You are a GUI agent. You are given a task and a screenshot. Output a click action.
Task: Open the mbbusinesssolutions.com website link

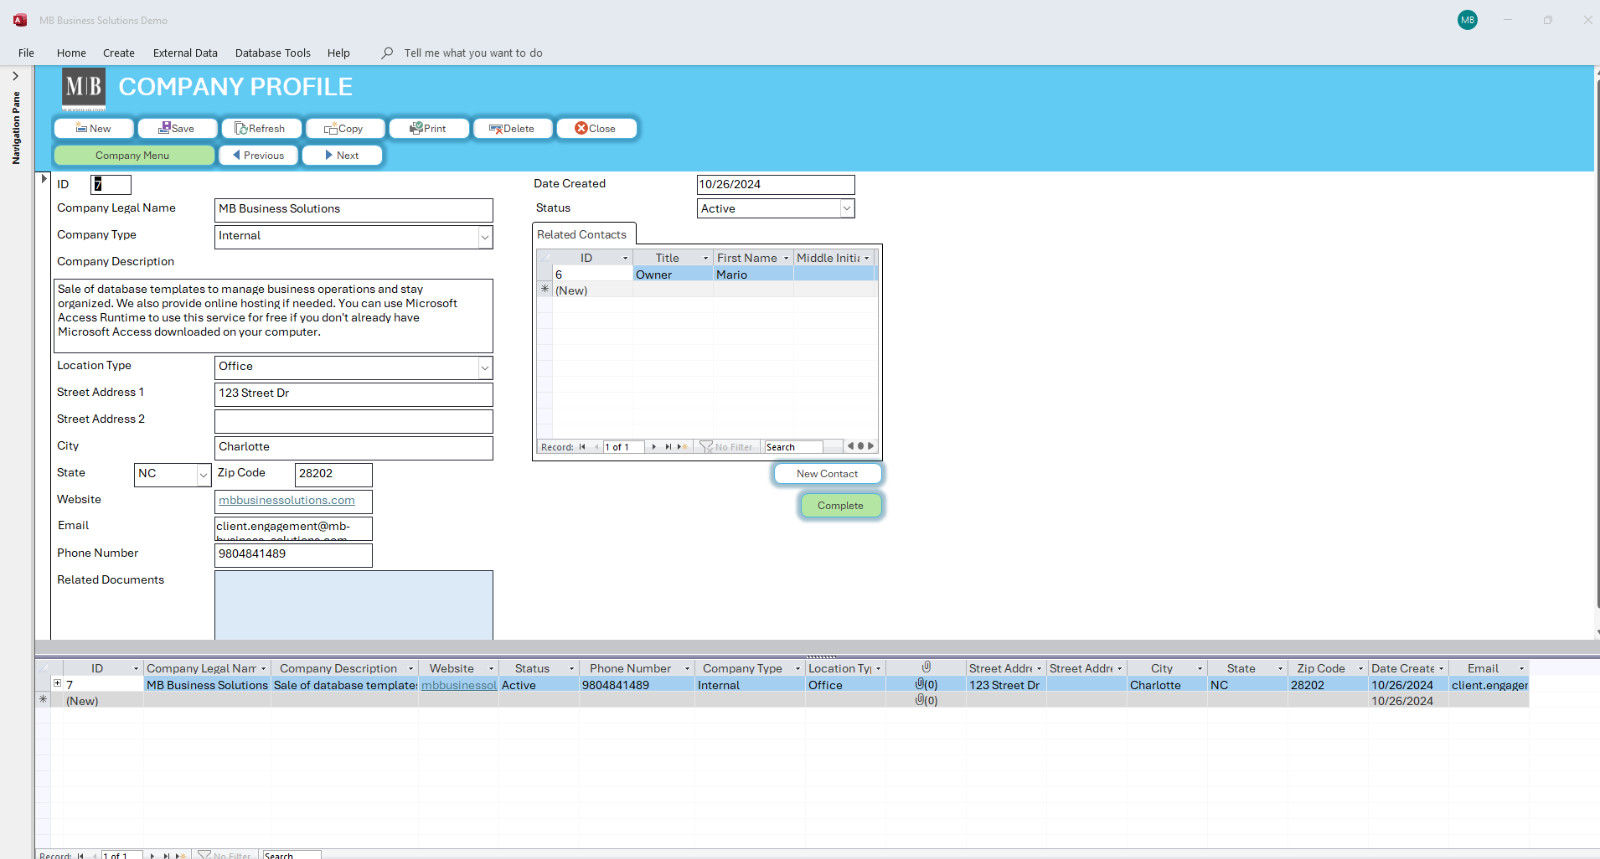(287, 500)
